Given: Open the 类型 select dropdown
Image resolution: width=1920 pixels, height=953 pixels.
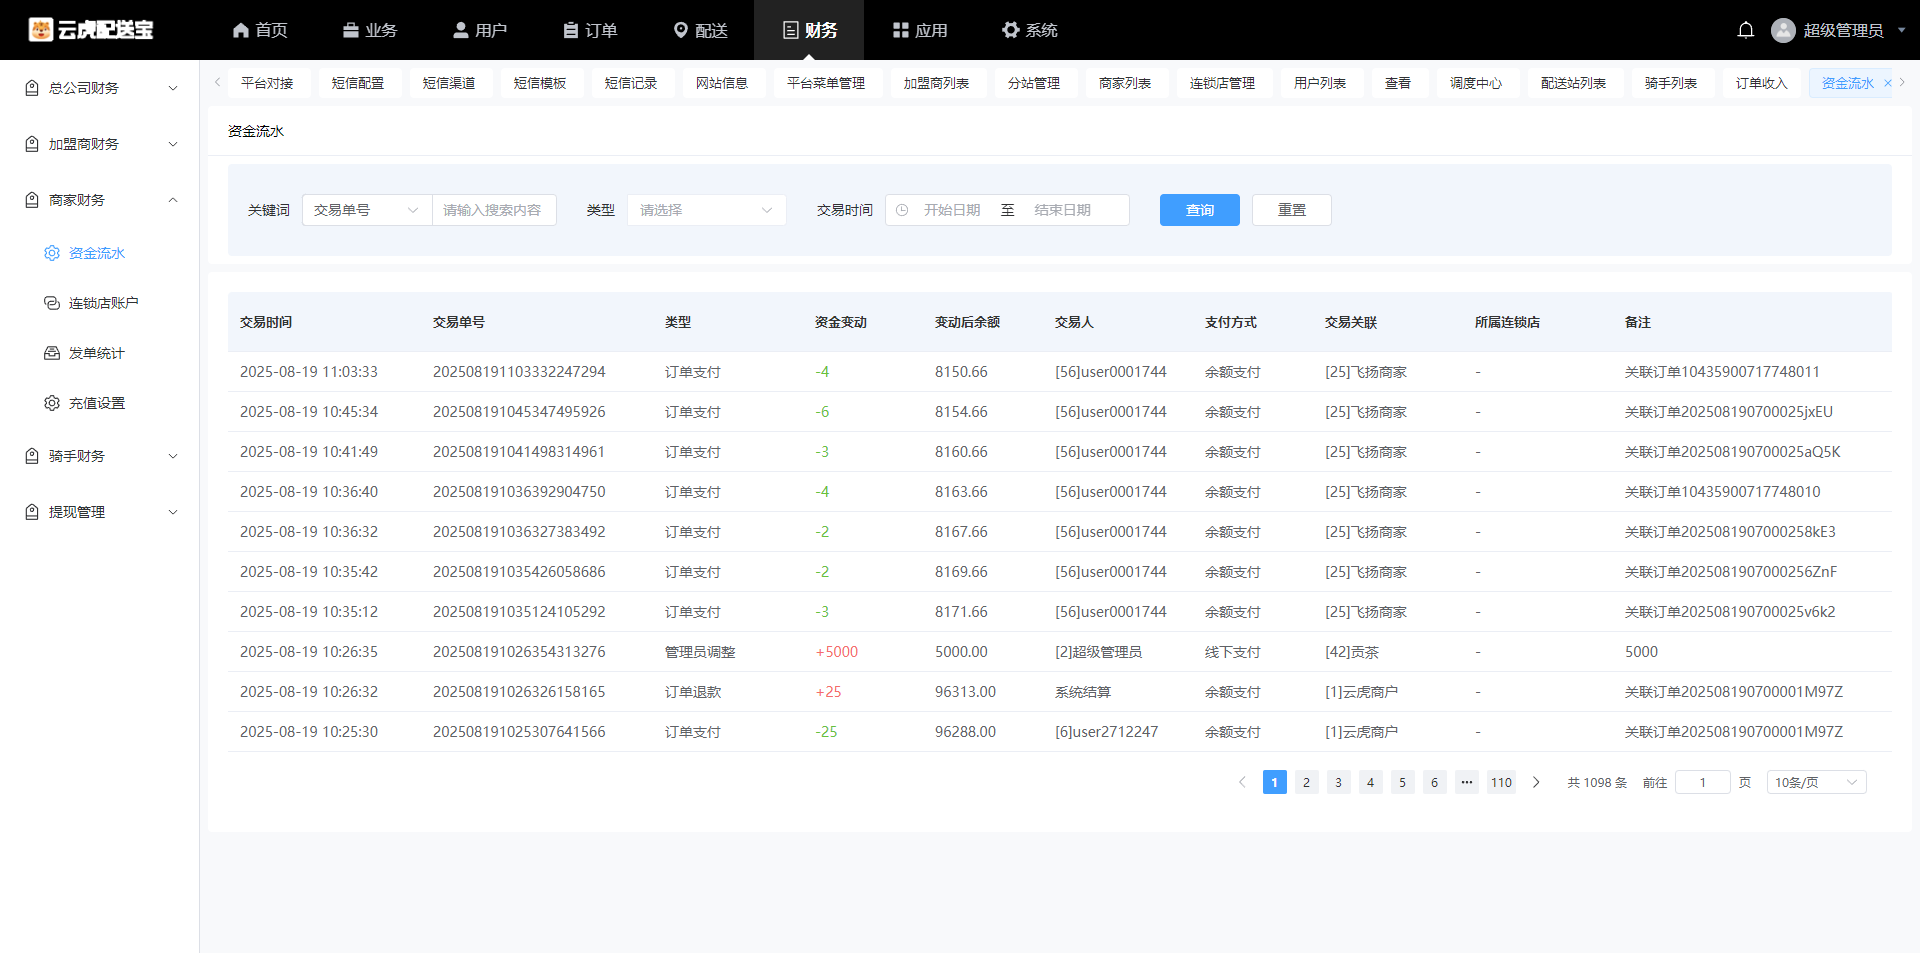Looking at the screenshot, I should click(707, 210).
